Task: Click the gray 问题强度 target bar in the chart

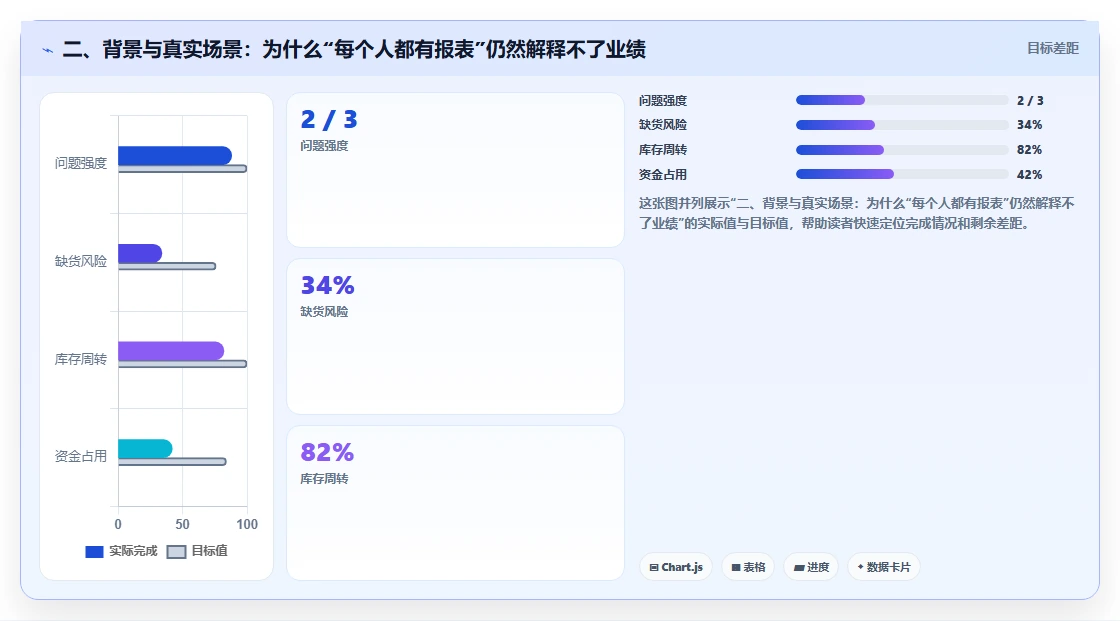Action: coord(183,169)
